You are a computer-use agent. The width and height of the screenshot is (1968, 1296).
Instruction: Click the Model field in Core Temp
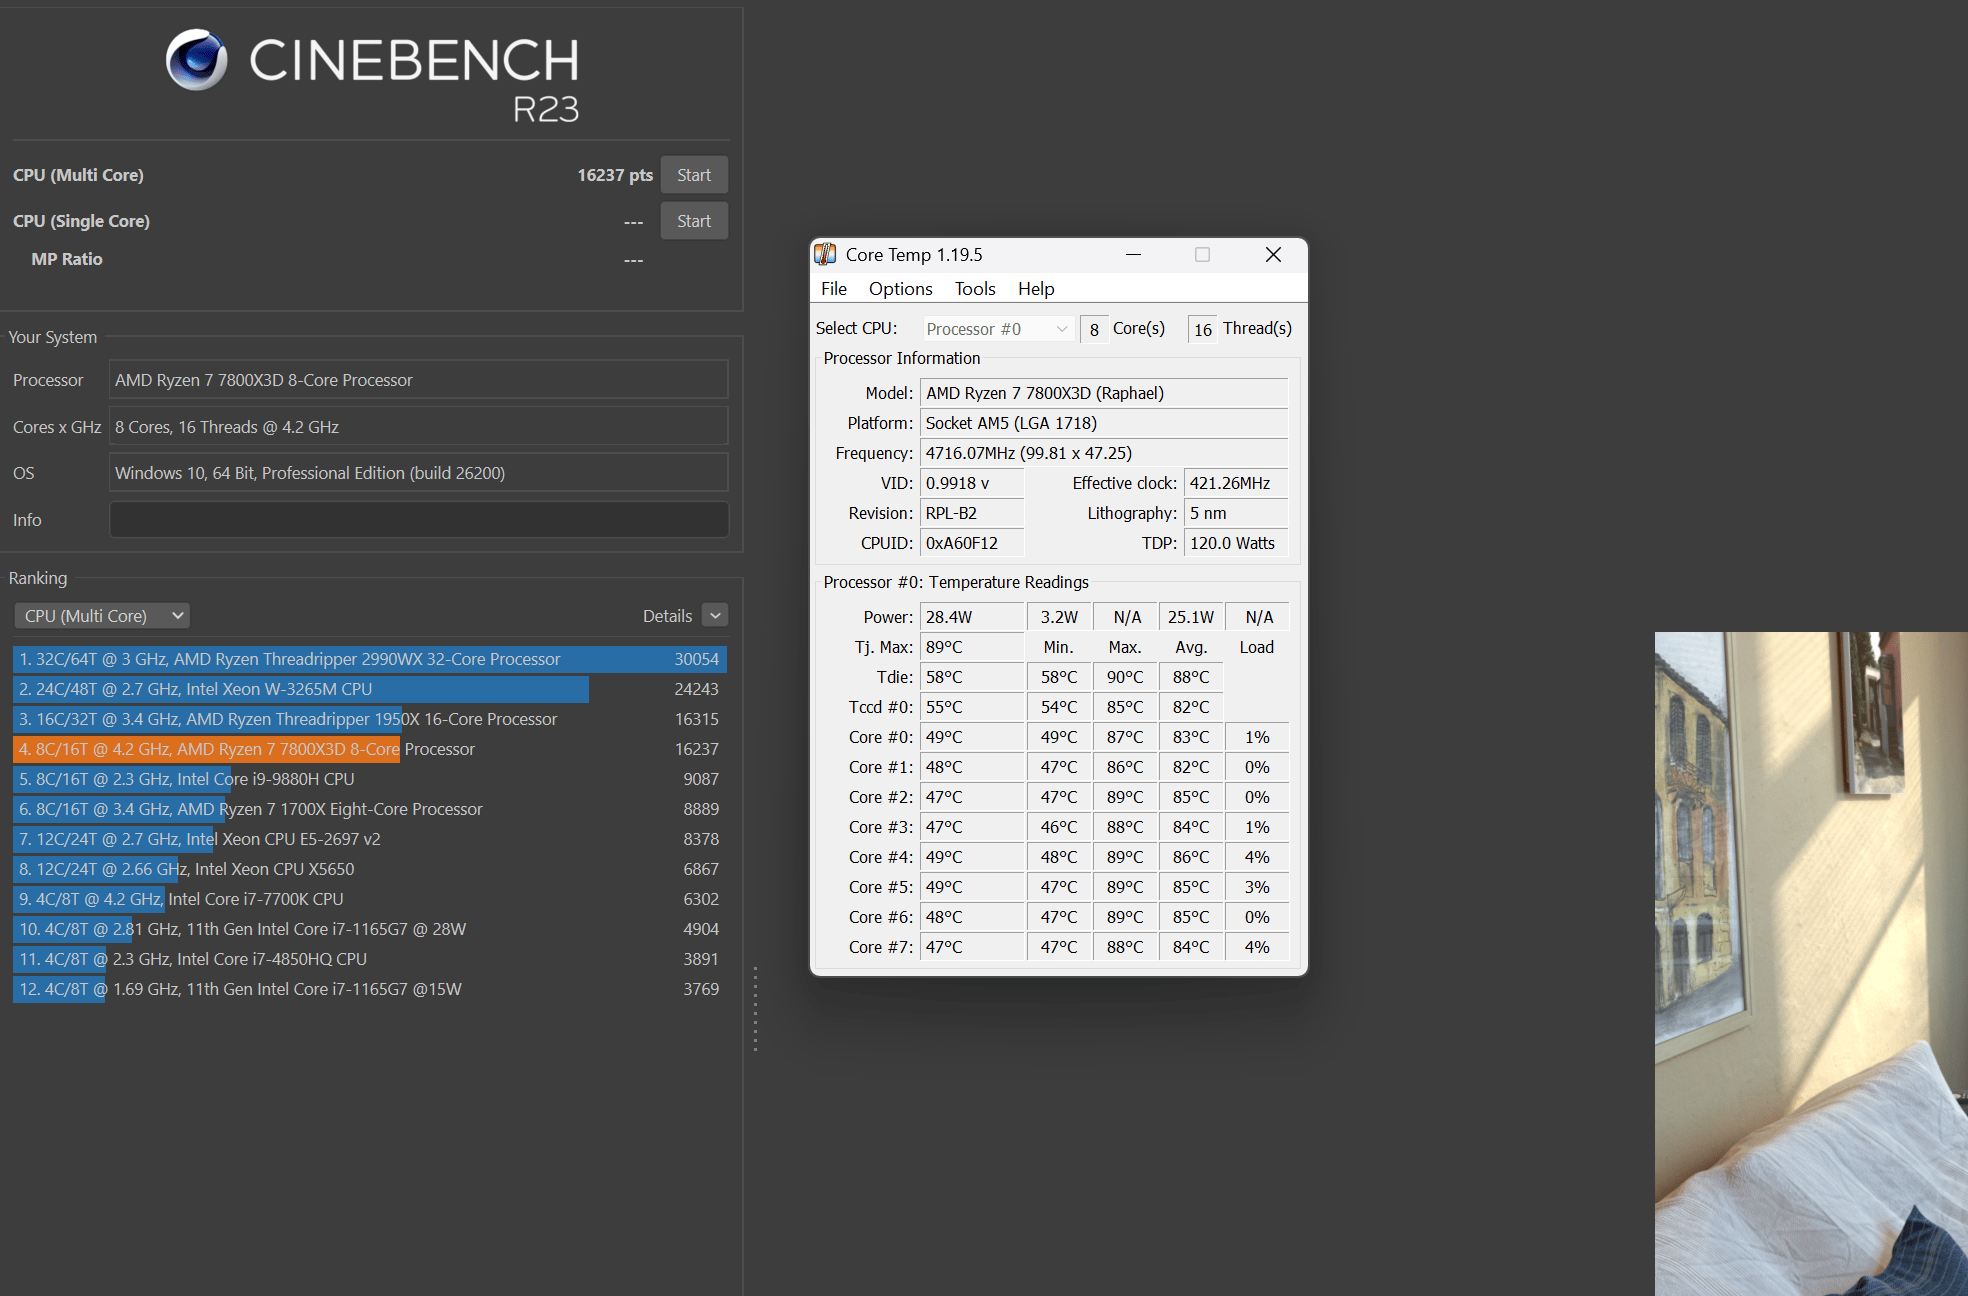tap(1104, 393)
